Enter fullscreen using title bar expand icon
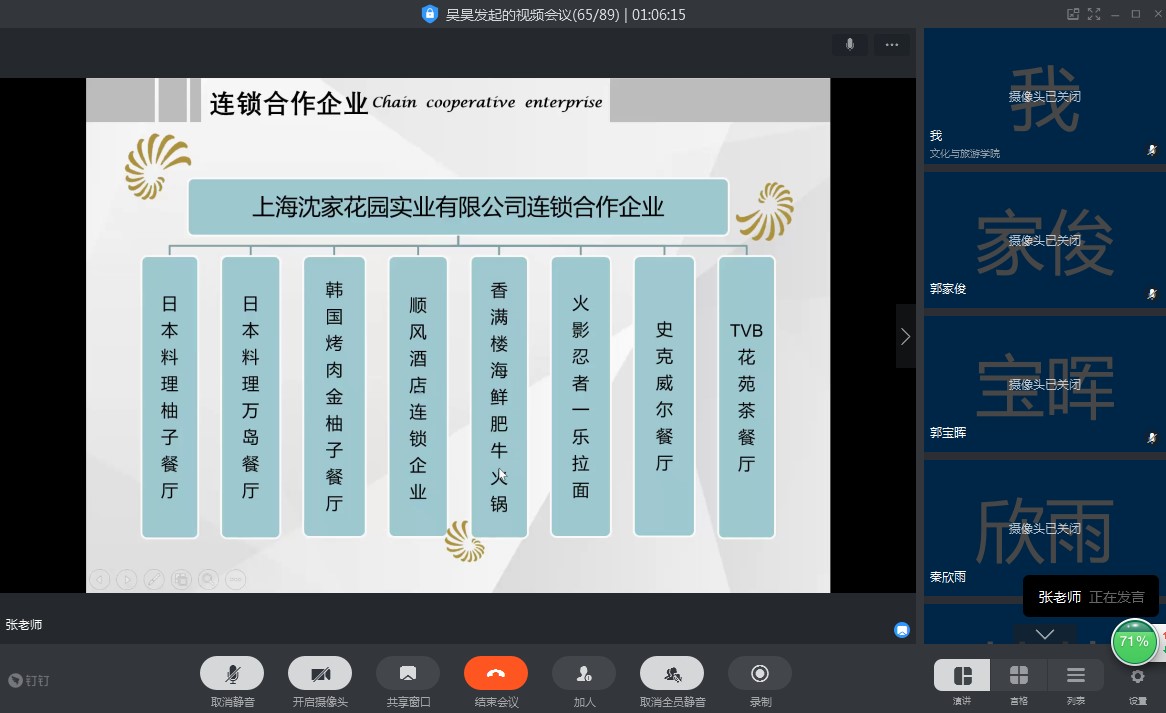1166x713 pixels. (x=1095, y=14)
